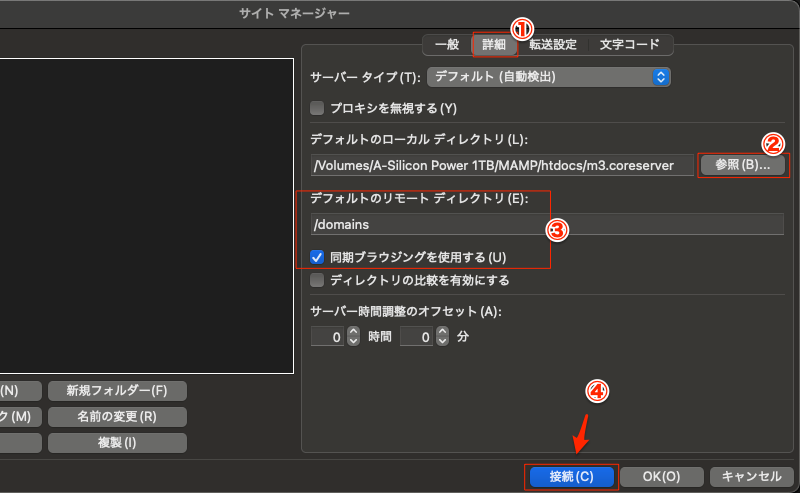
Task: Click the 名前の変更(R) rename button
Action: pos(117,416)
